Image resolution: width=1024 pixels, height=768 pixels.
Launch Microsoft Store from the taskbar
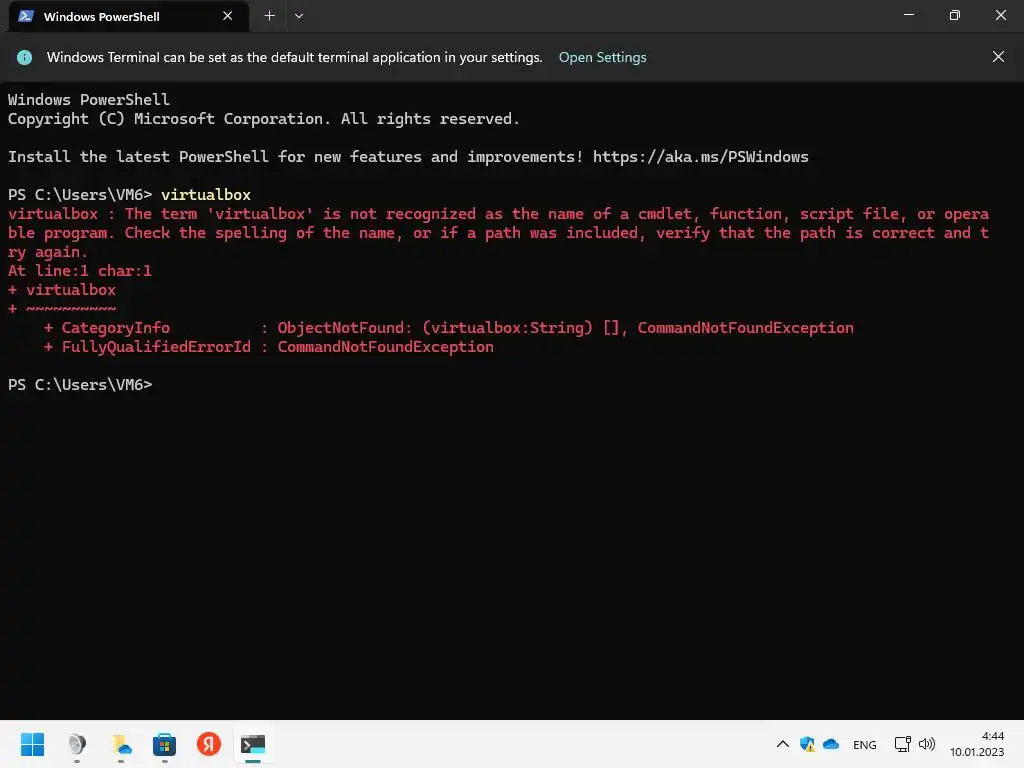(165, 744)
